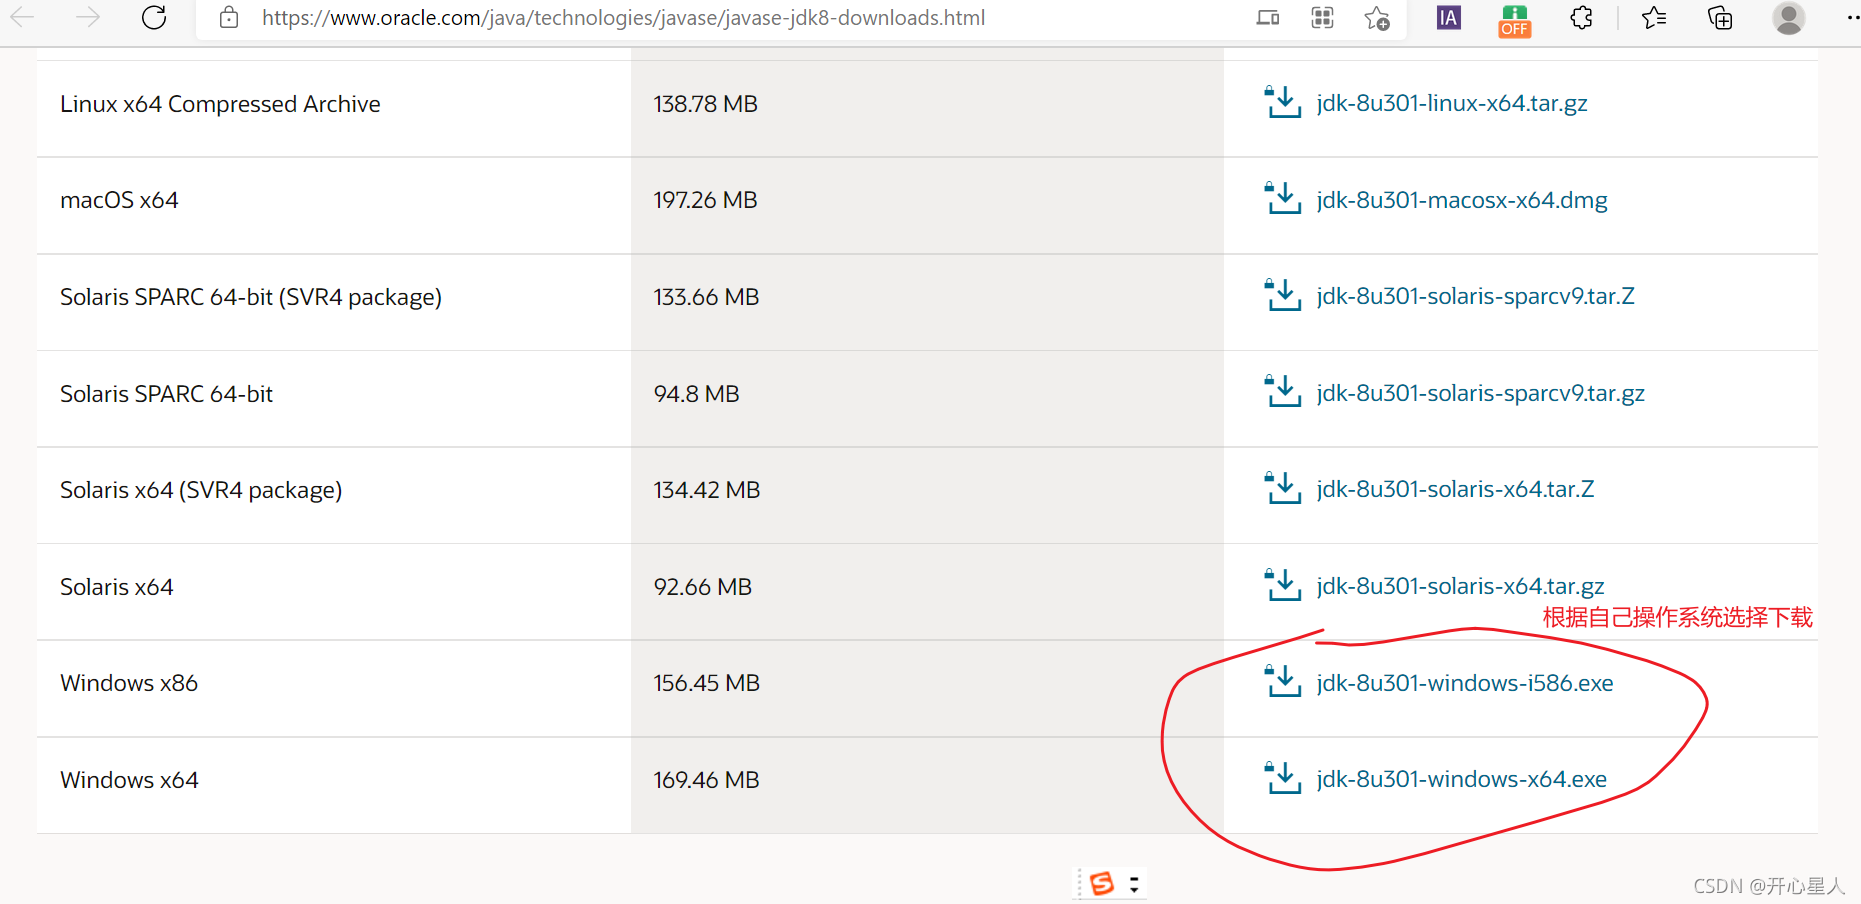1861x904 pixels.
Task: Open the app-available screen icon in address bar
Action: [x=1268, y=17]
